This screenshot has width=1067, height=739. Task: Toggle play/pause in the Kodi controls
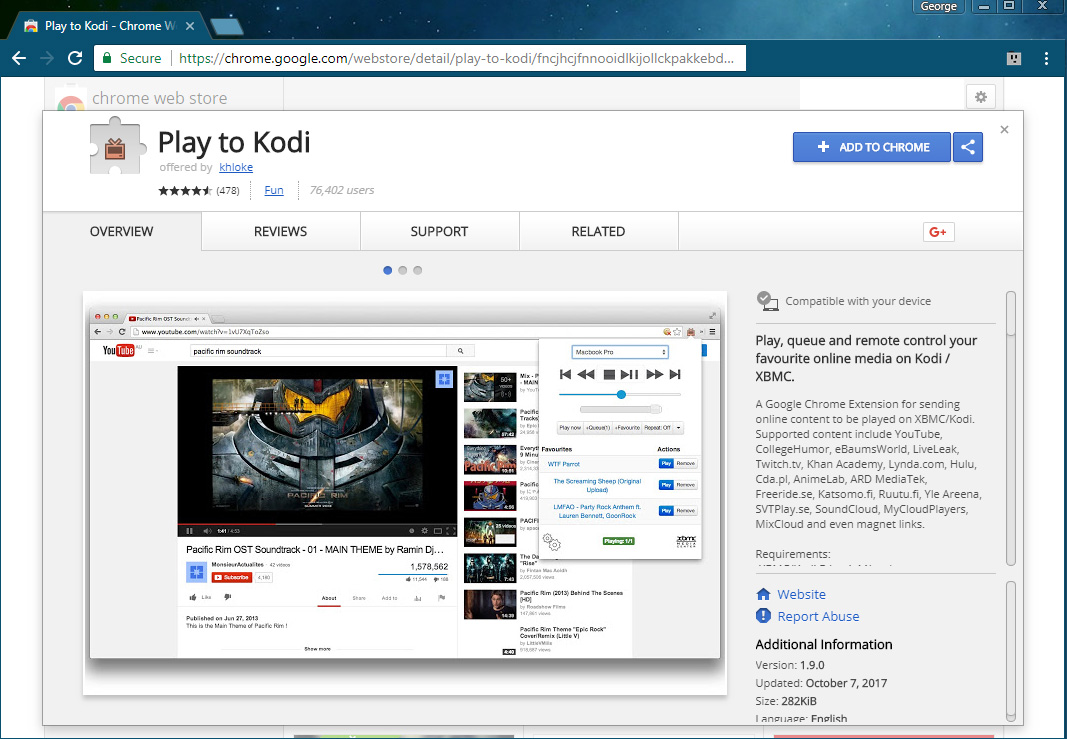629,374
